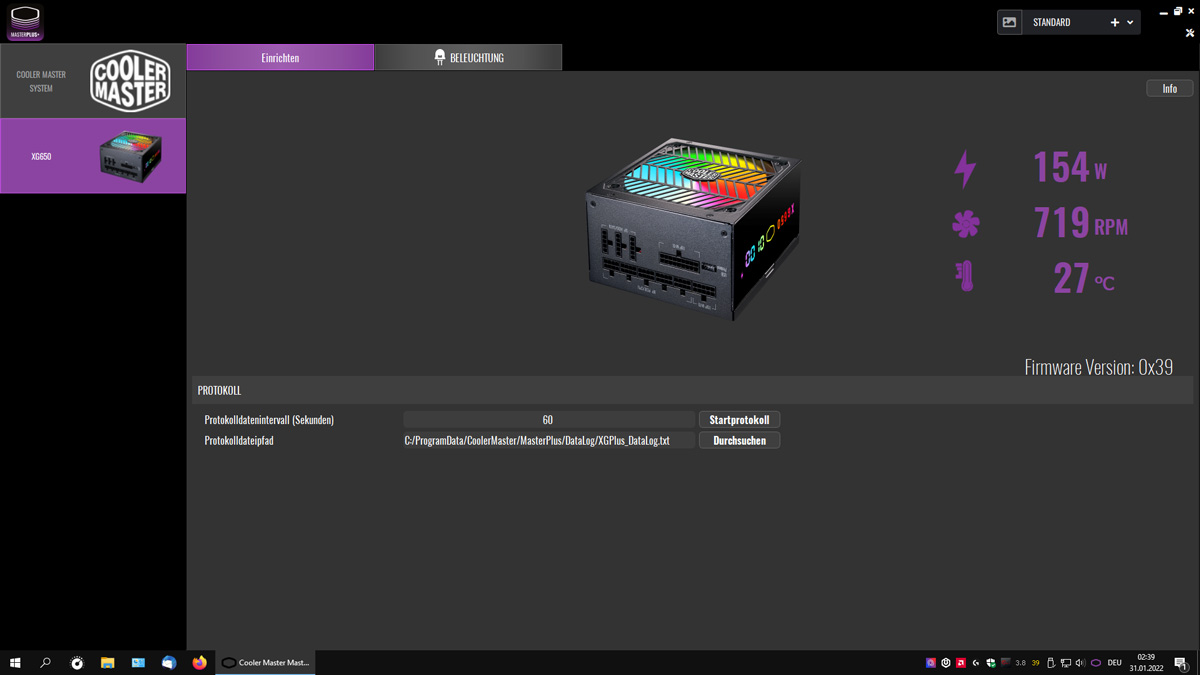The width and height of the screenshot is (1200, 675).
Task: Click the MasterPlus+ app logo icon
Action: [x=25, y=22]
